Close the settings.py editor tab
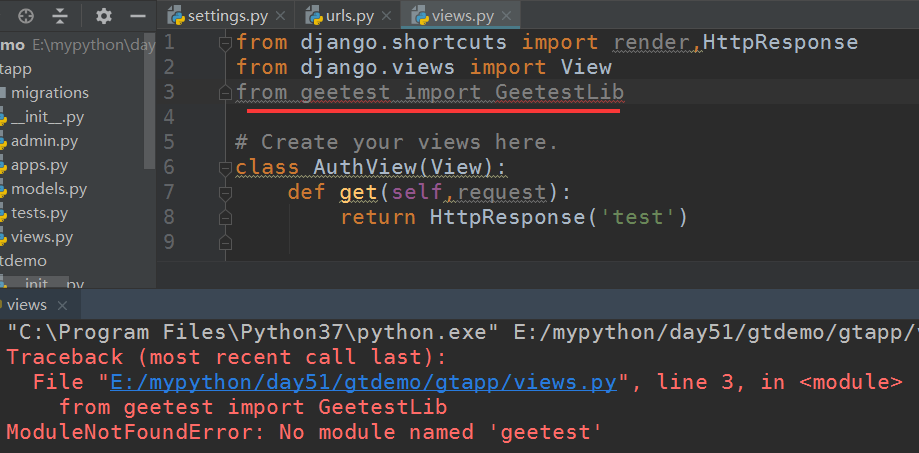The width and height of the screenshot is (919, 453). click(280, 17)
